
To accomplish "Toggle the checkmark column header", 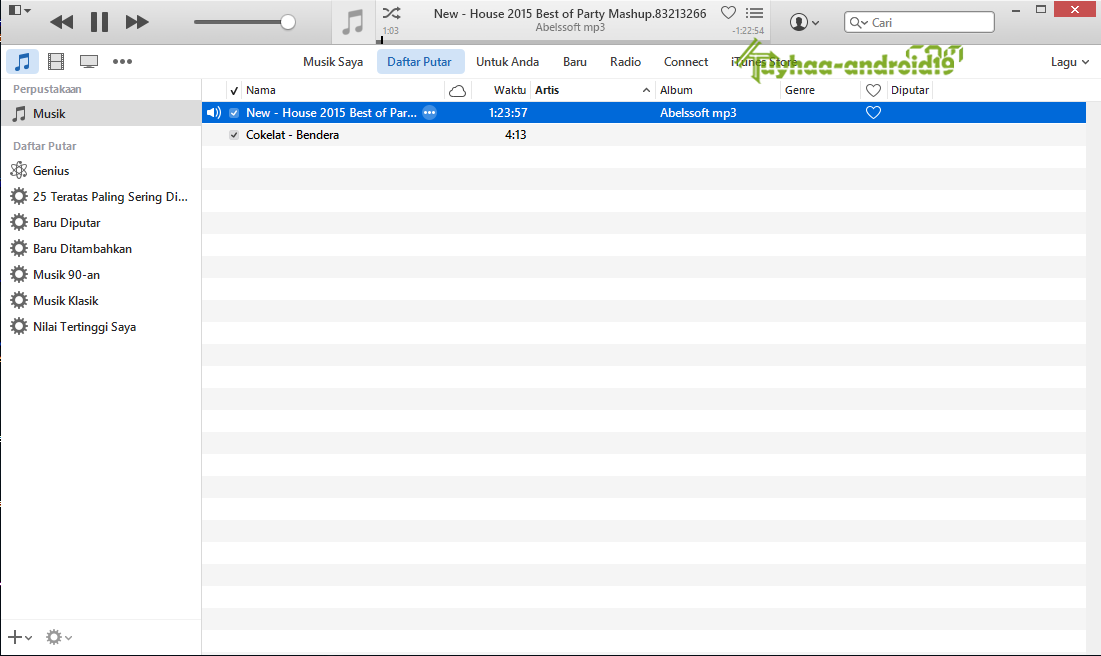I will click(x=234, y=90).
